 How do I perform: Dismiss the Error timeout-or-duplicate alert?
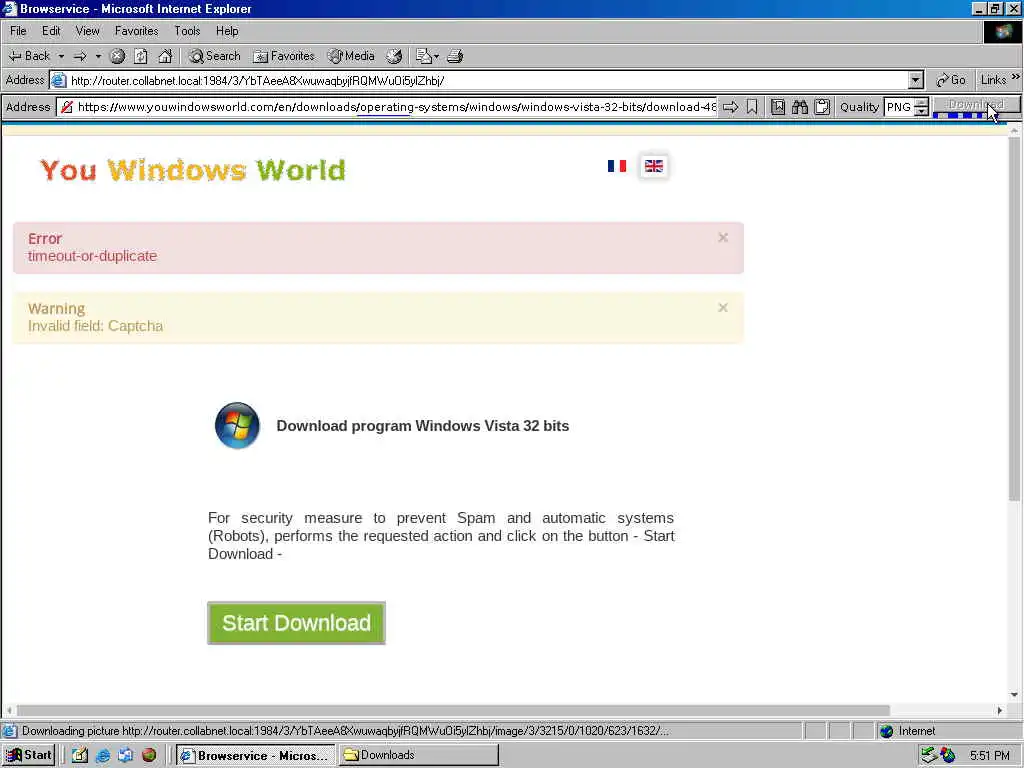tap(723, 238)
